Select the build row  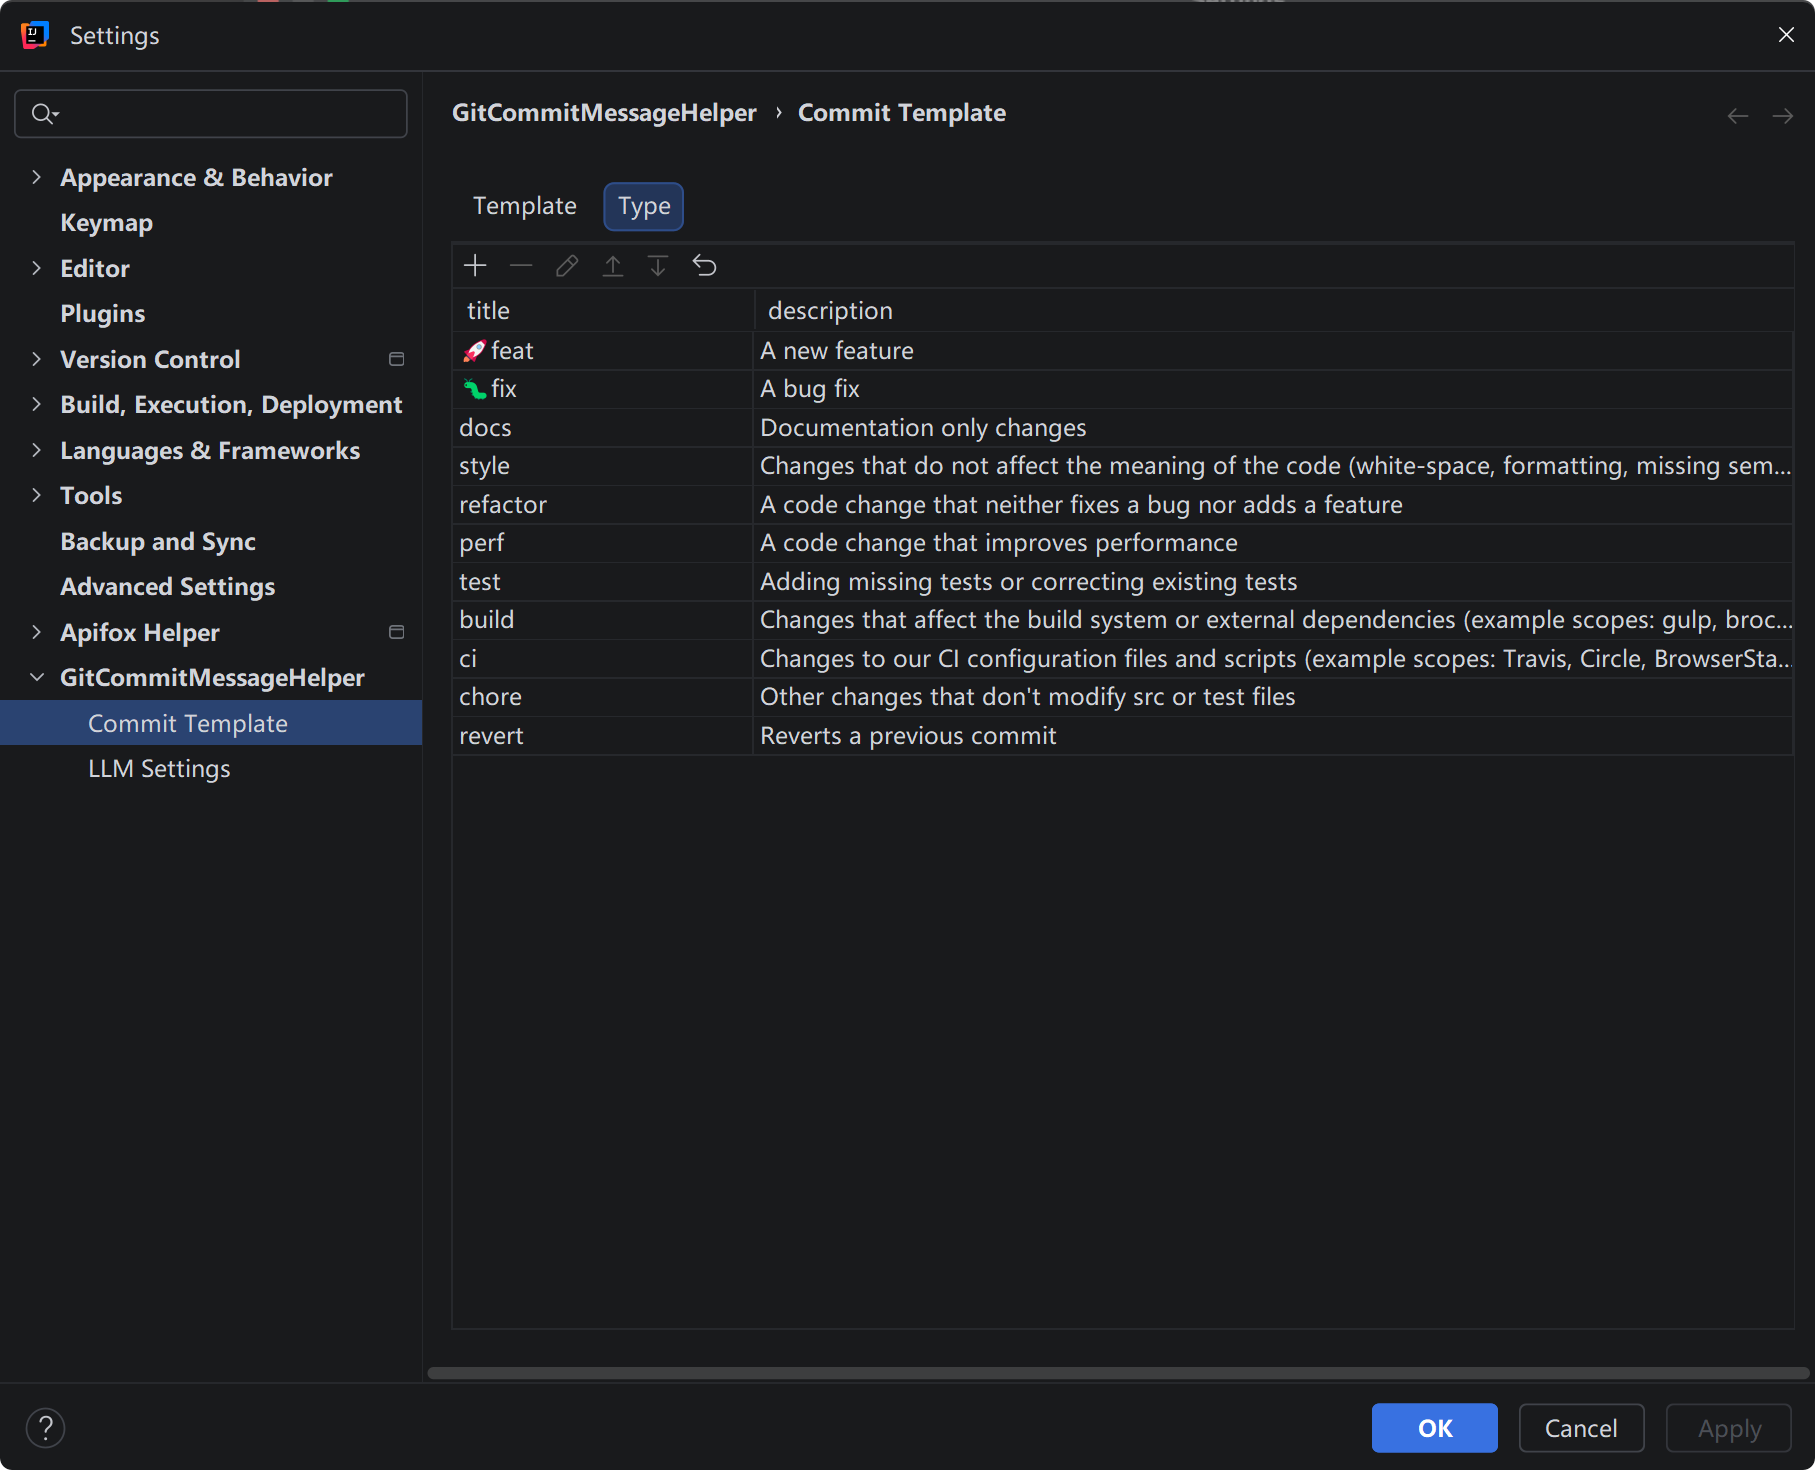coord(1123,620)
